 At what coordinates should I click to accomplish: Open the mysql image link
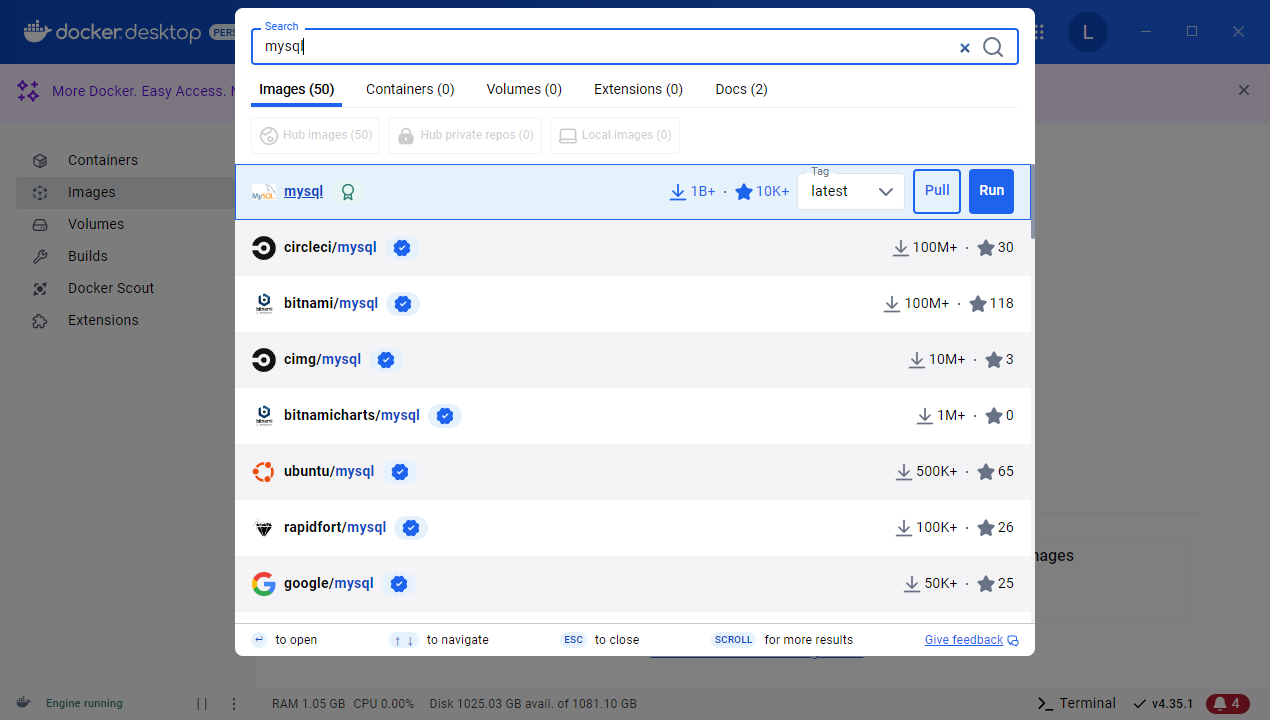point(303,191)
